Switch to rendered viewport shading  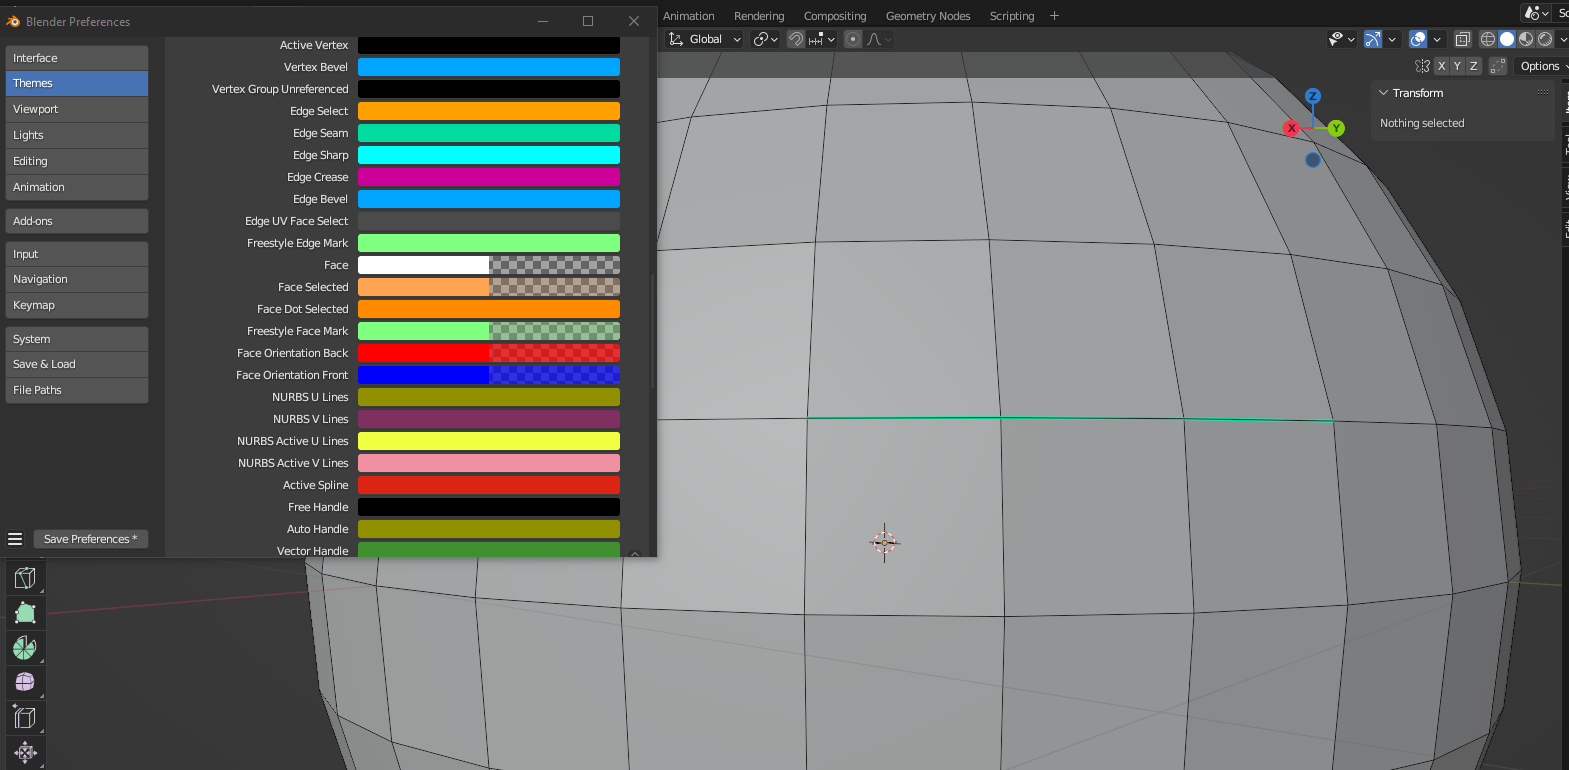[x=1545, y=39]
